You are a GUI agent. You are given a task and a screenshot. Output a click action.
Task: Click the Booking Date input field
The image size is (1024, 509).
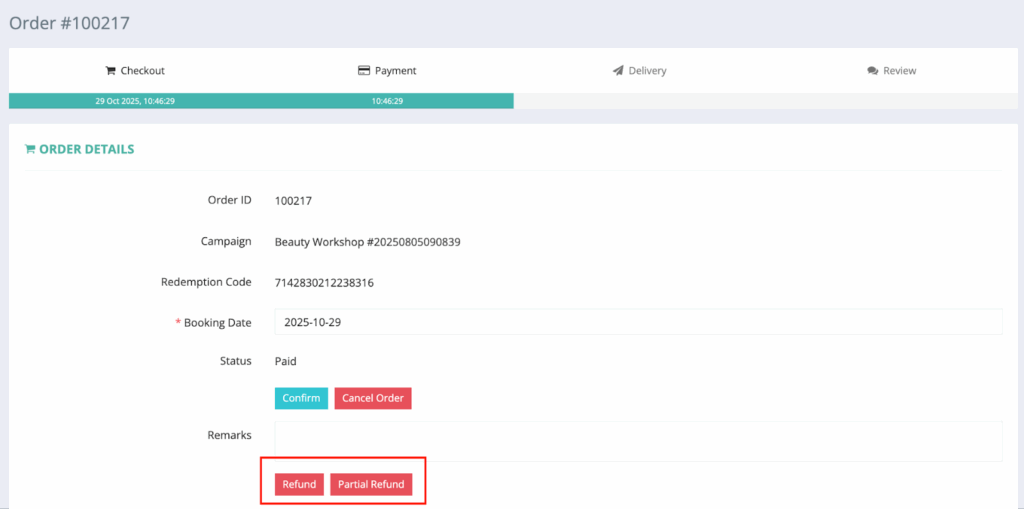638,322
